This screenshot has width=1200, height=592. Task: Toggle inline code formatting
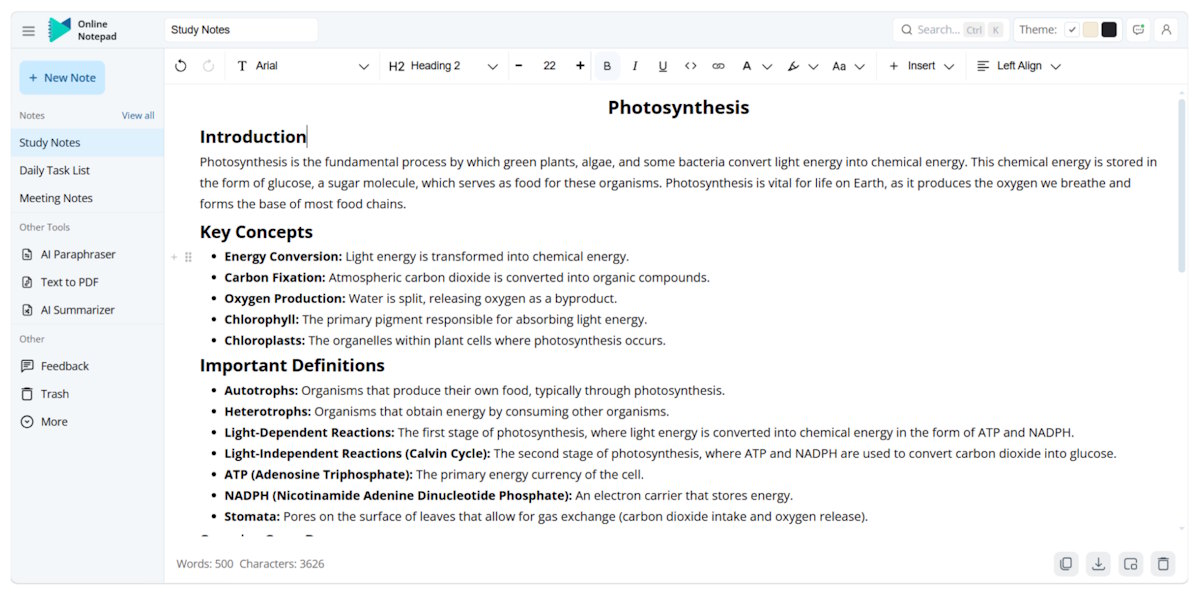[x=690, y=66]
